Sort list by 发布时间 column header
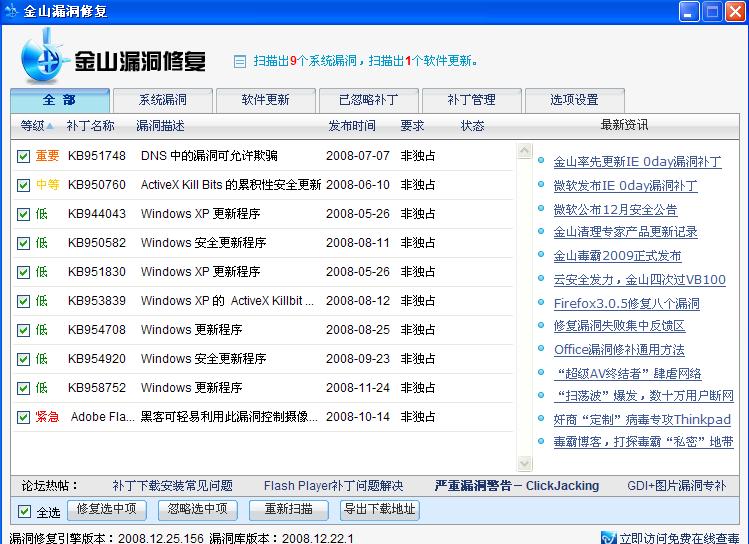This screenshot has height=544, width=749. click(352, 126)
